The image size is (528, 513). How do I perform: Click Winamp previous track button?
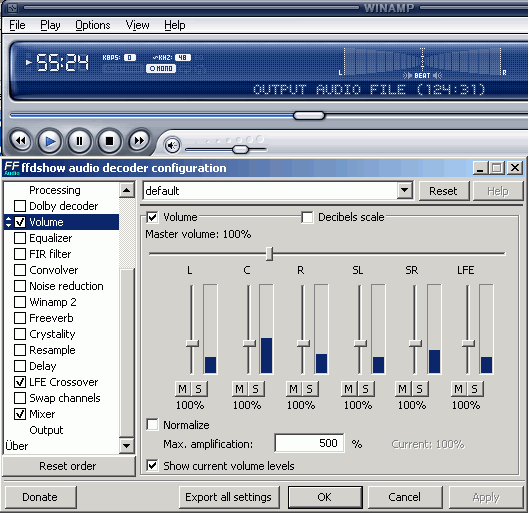click(21, 141)
